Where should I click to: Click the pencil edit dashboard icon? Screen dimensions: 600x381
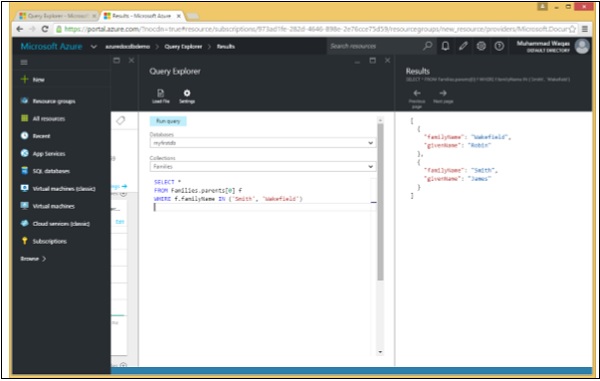click(x=463, y=46)
